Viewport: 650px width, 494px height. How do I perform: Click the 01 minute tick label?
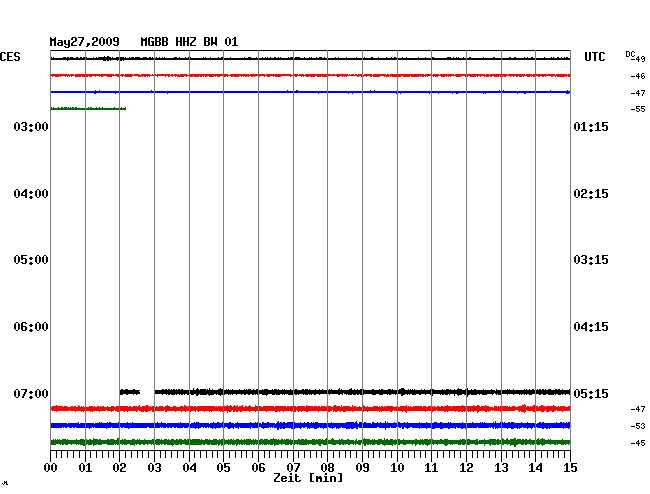click(85, 468)
